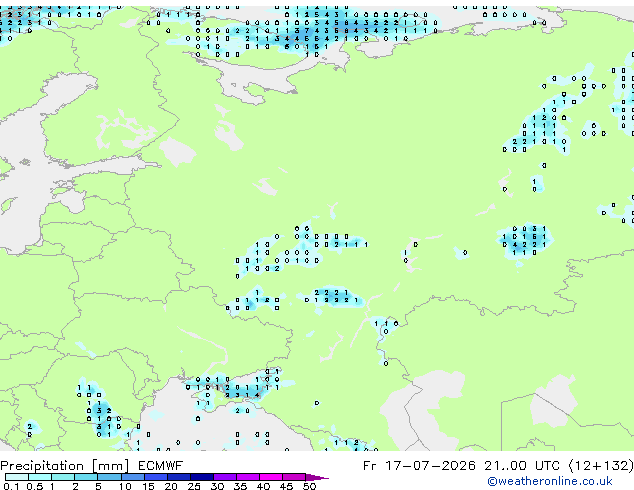634x490 pixels.
Task: Click the 30–35 mm purple swatch
Action: (224, 477)
